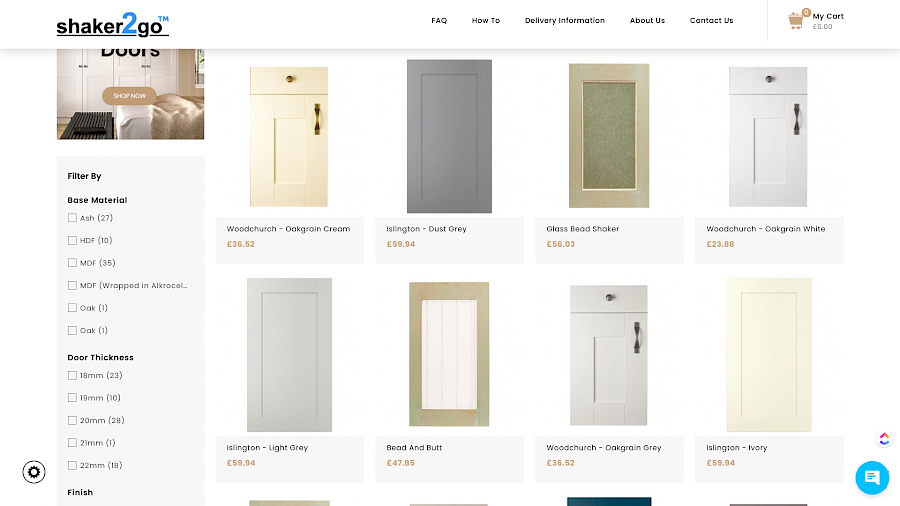Enable the HDF (10) filter checkbox
The height and width of the screenshot is (506, 900).
click(x=72, y=240)
